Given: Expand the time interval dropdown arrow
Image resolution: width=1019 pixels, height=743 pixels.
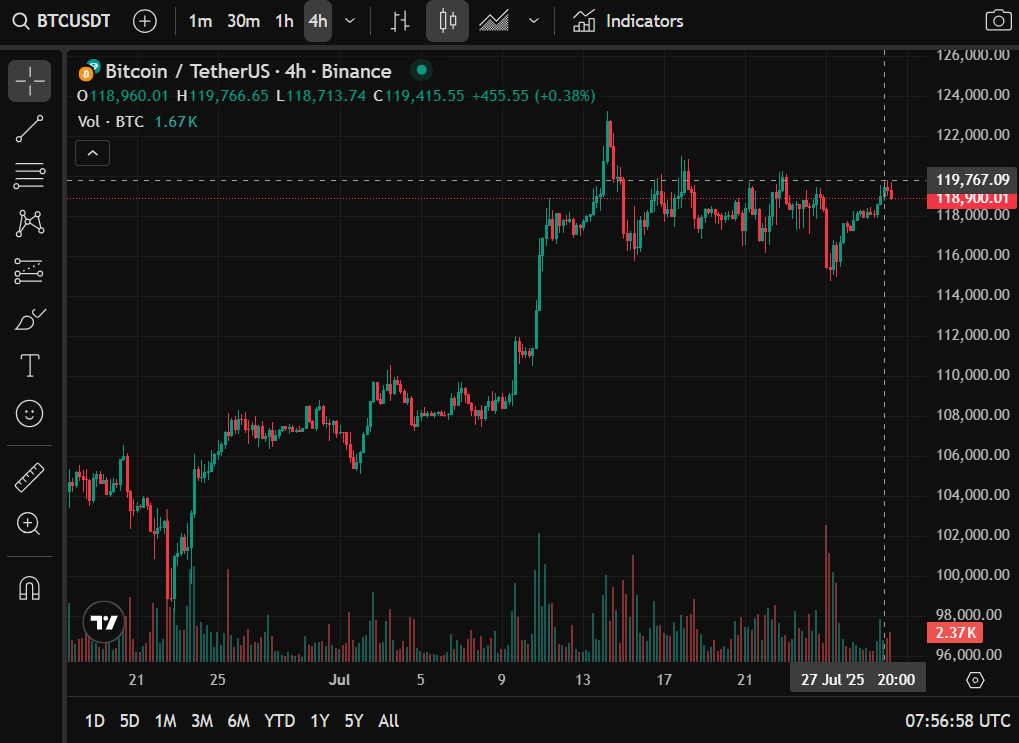Looking at the screenshot, I should pos(349,21).
